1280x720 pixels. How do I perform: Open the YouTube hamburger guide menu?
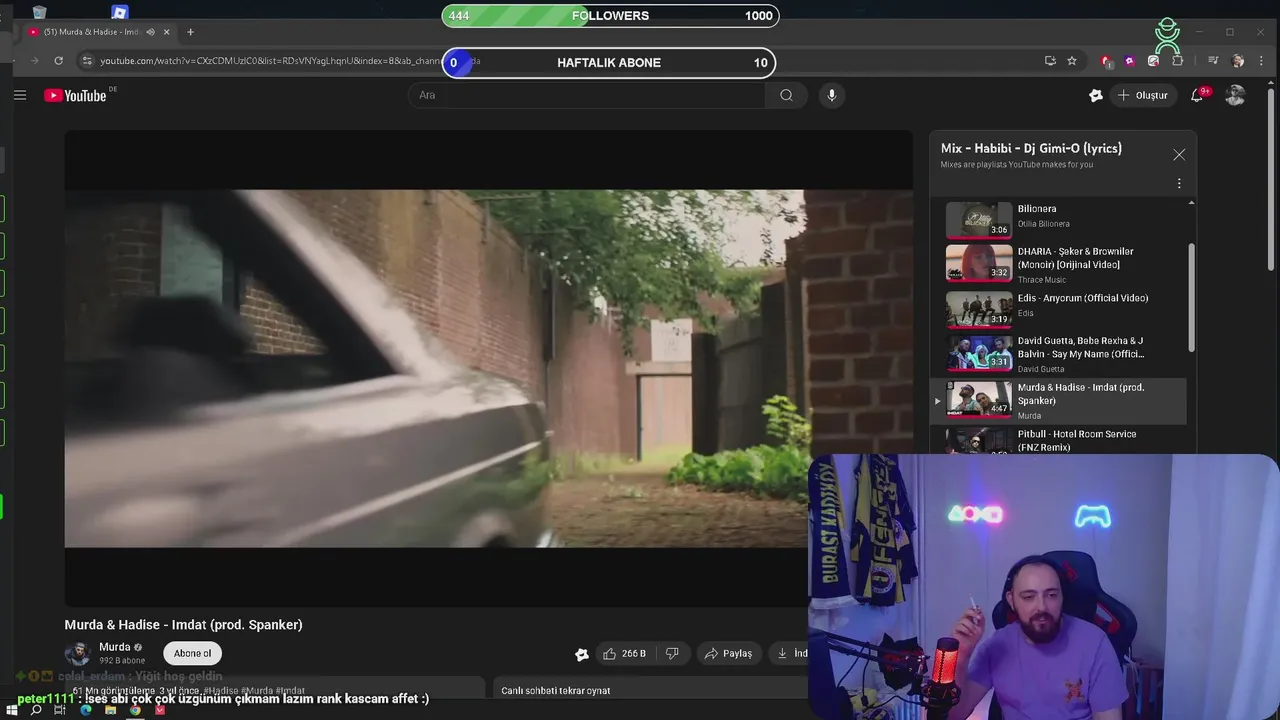[x=20, y=95]
